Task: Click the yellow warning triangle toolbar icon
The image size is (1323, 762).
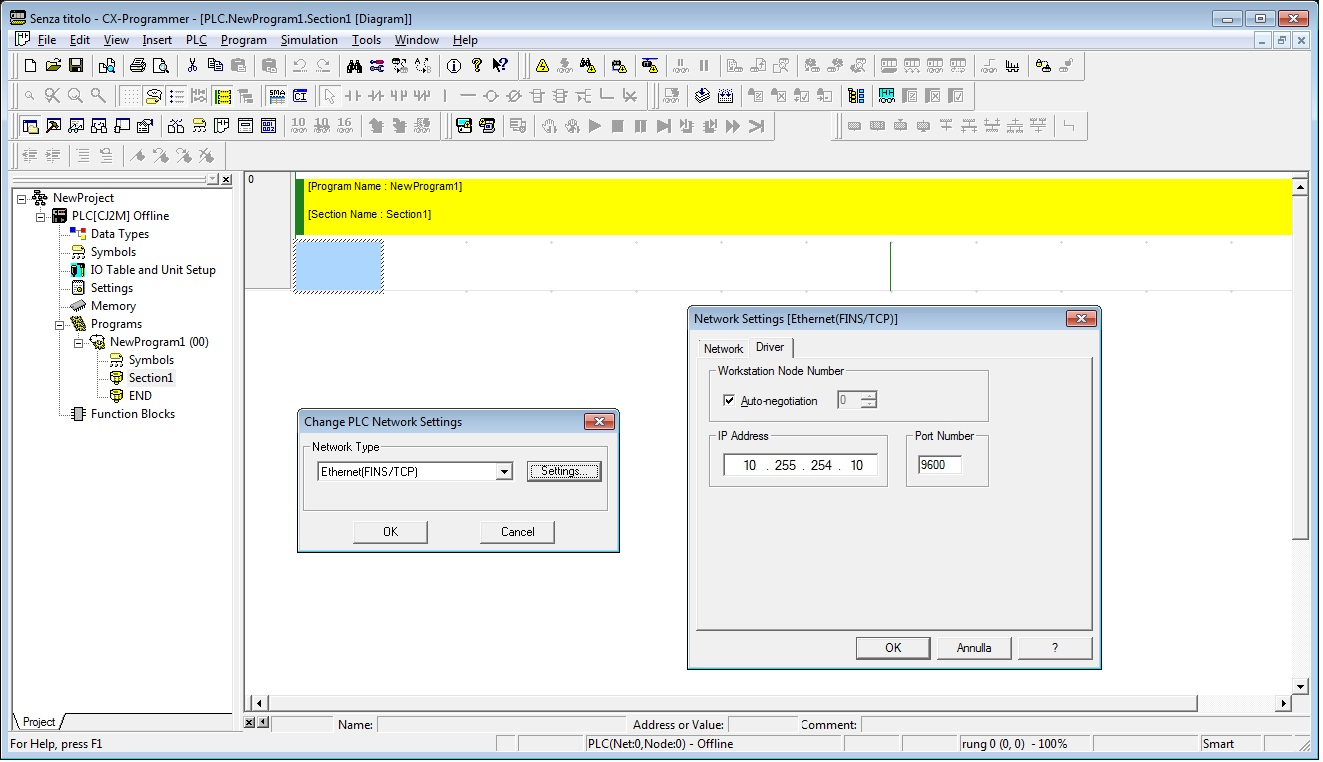Action: 542,66
